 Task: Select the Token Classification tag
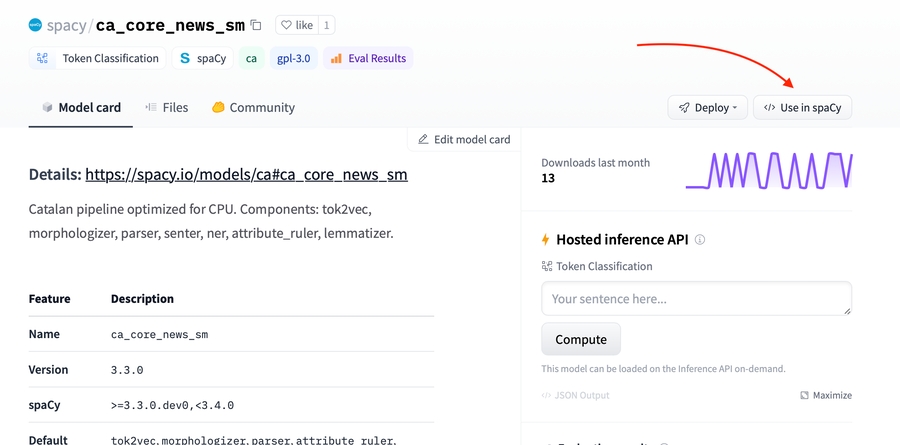pos(98,58)
